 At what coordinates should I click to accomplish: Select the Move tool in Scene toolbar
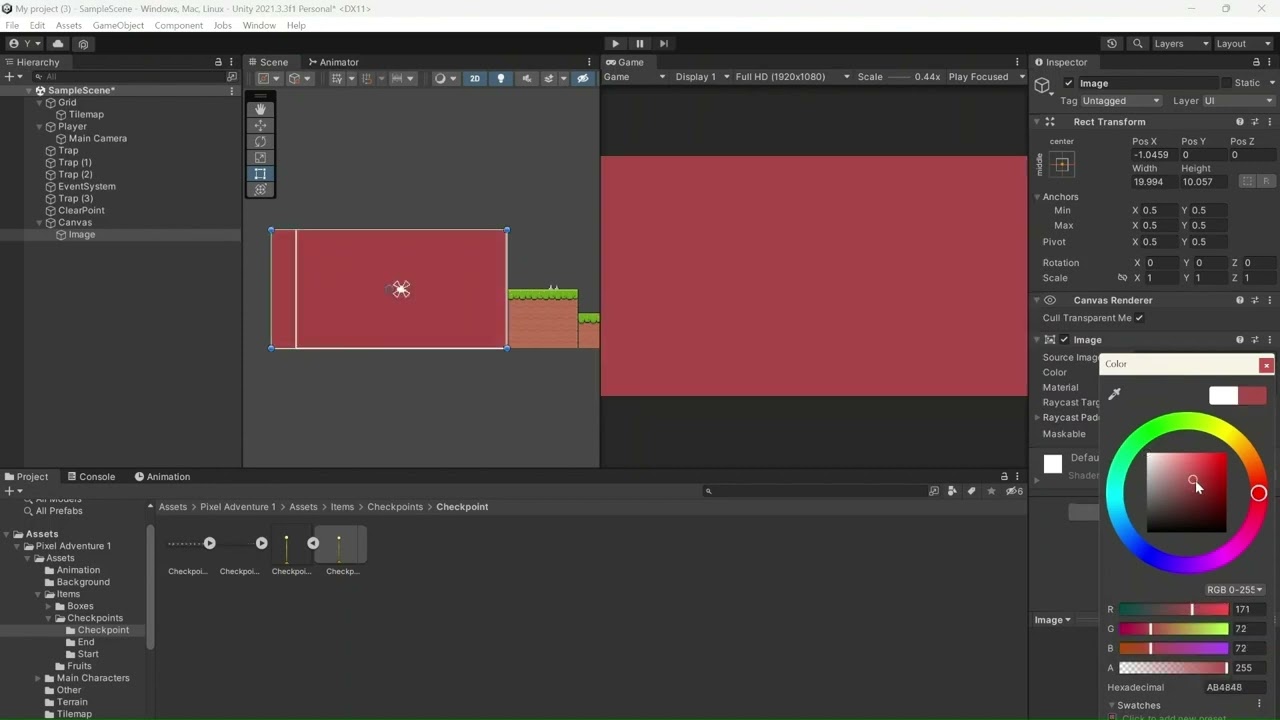[x=260, y=125]
